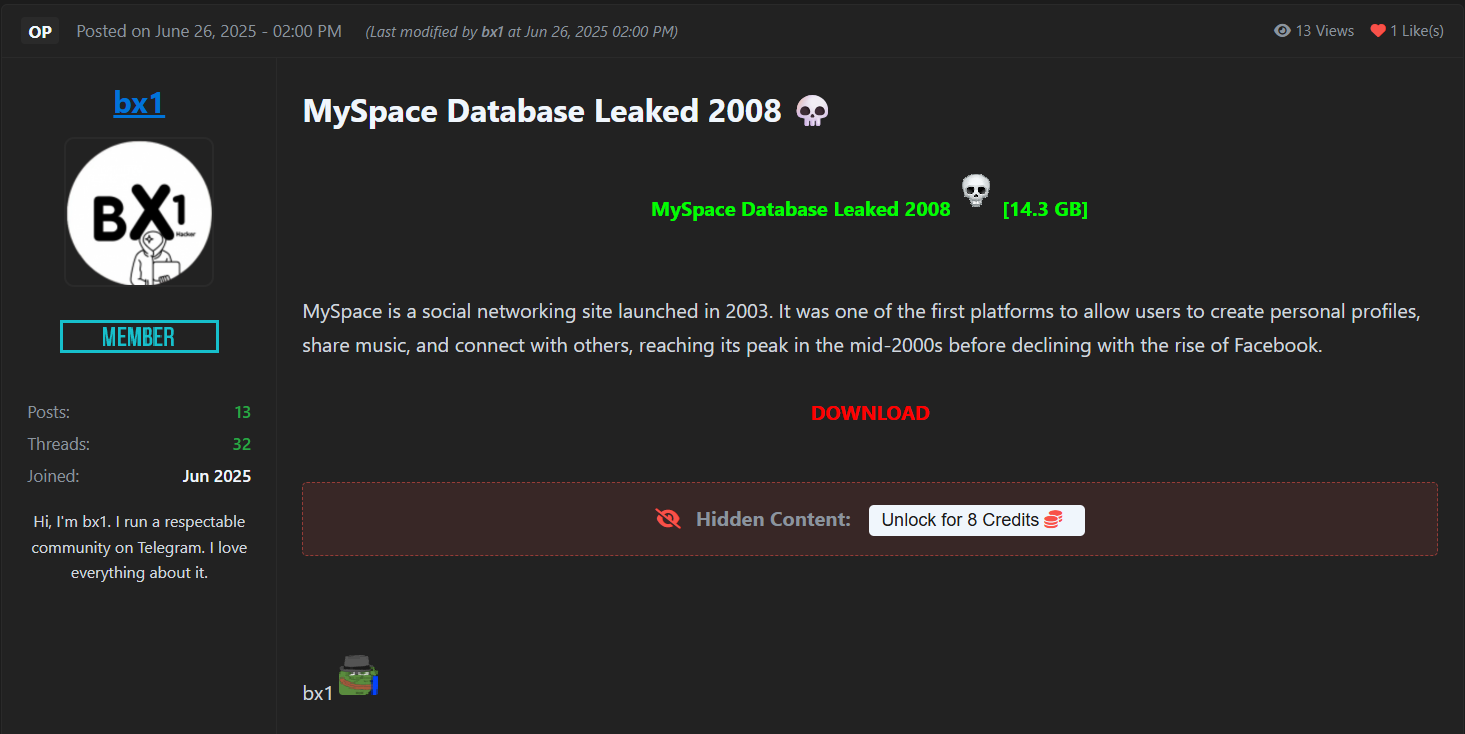Screen dimensions: 1465x734
Task: Click the skull emoji in green heading
Action: pyautogui.click(x=975, y=190)
